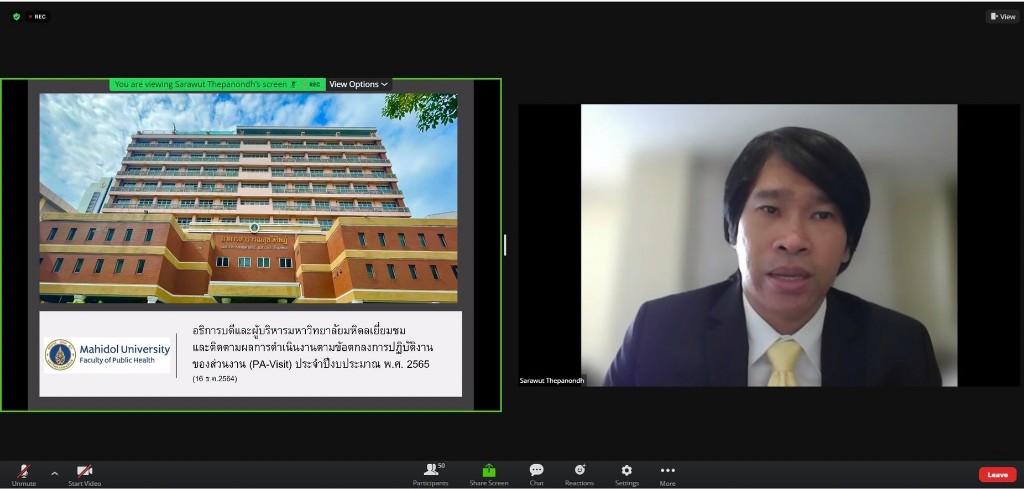Click the green encryption shield icon
Viewport: 1024px width, 489px height.
pyautogui.click(x=16, y=16)
